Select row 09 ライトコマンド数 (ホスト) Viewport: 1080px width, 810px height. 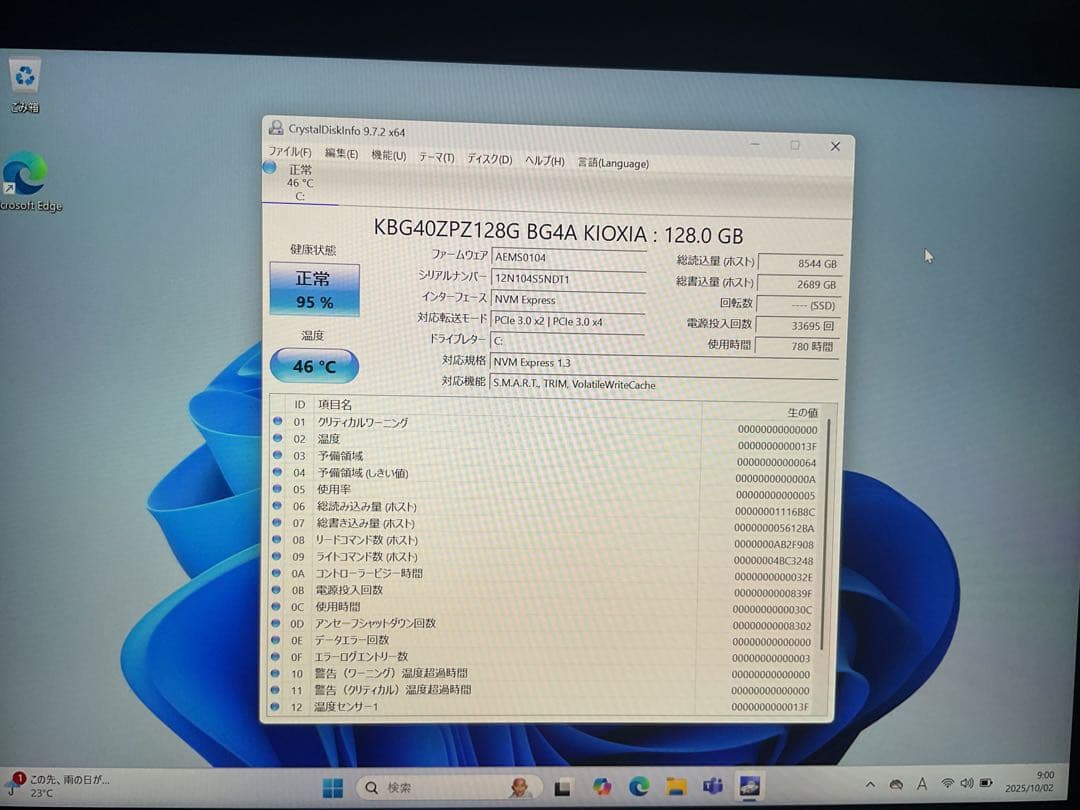[x=545, y=557]
